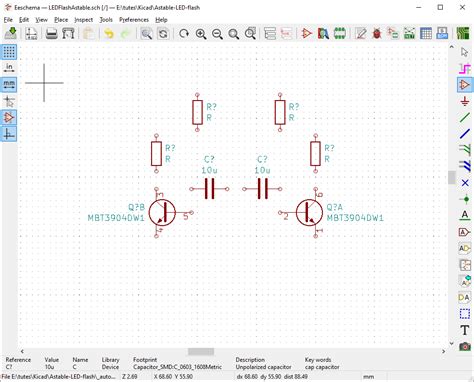The image size is (474, 382).
Task: Click the Leave Sheet icon
Action: 286,33
